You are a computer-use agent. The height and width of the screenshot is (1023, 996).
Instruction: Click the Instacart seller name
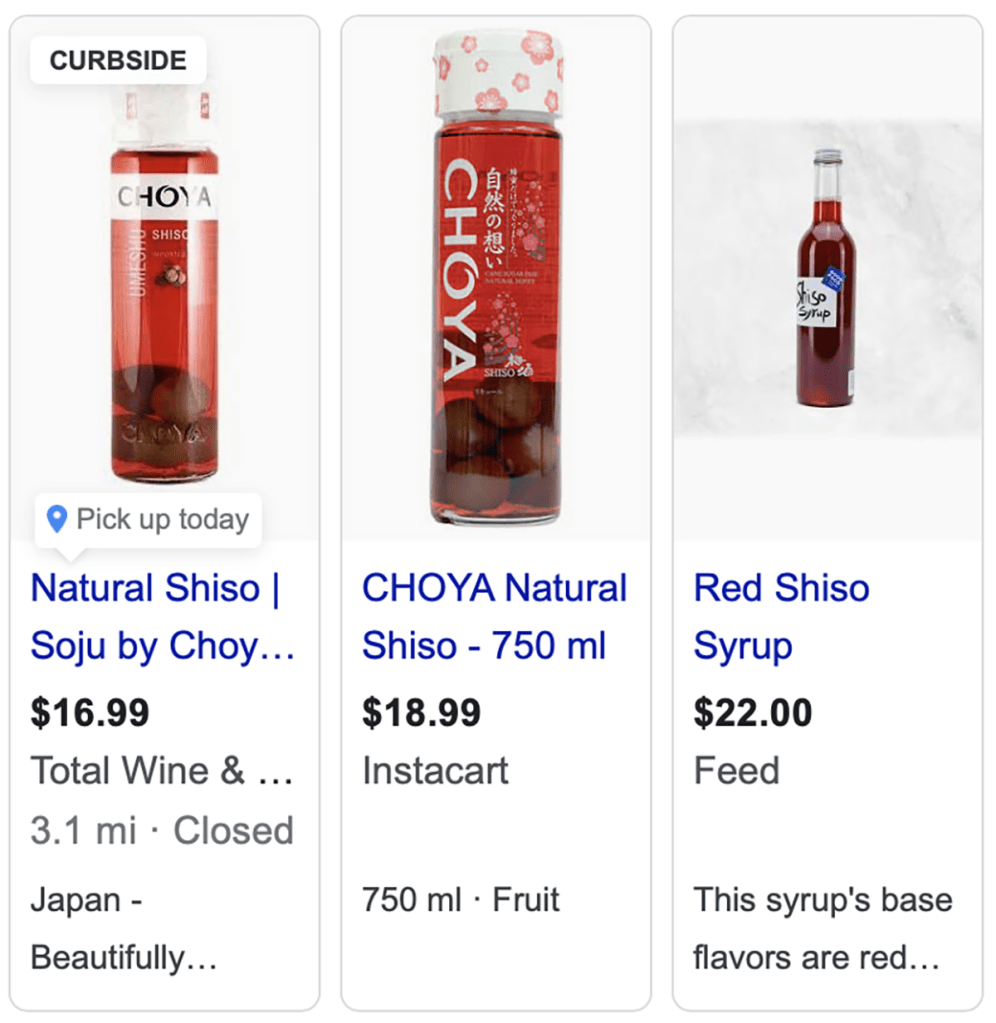tap(435, 771)
